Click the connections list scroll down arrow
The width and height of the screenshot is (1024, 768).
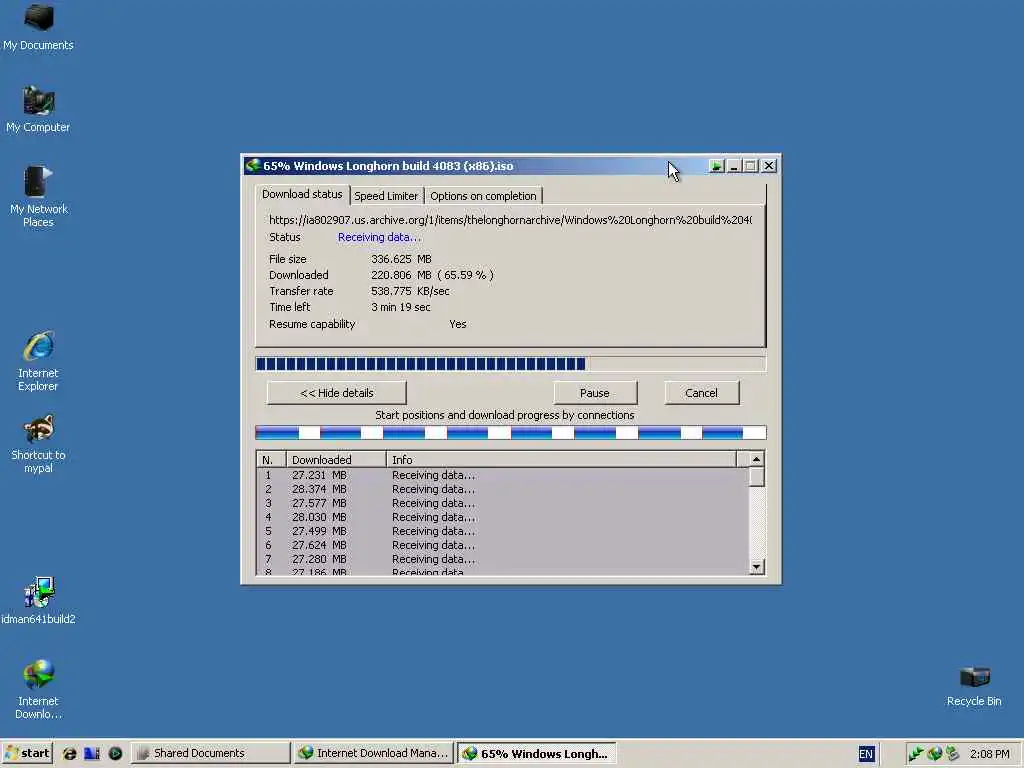[x=756, y=566]
